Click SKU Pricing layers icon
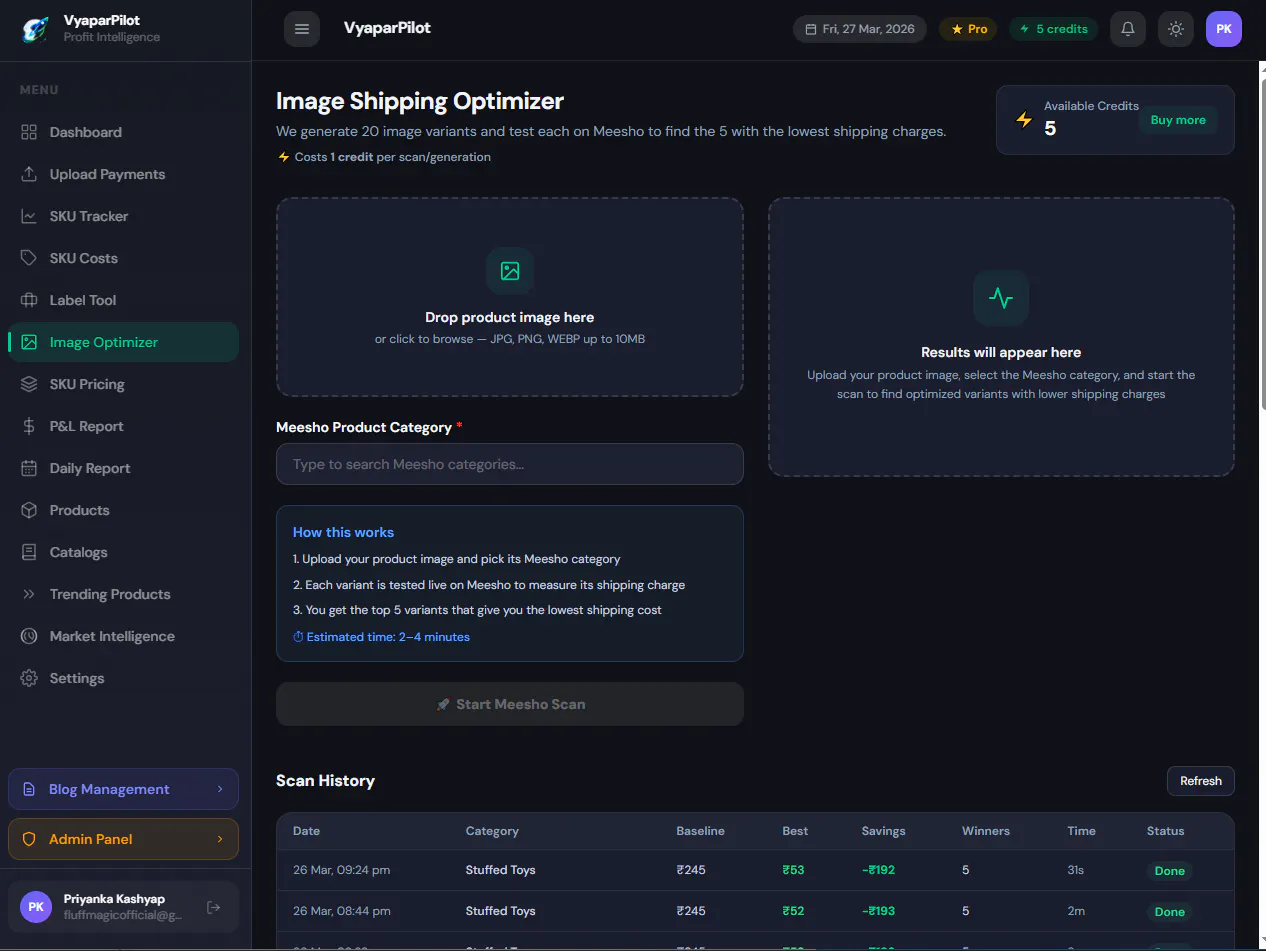Viewport: 1266px width, 951px height. pos(29,384)
